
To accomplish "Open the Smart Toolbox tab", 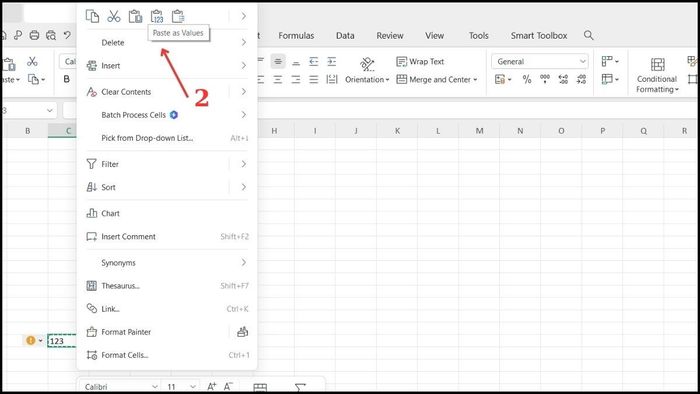I will click(539, 36).
